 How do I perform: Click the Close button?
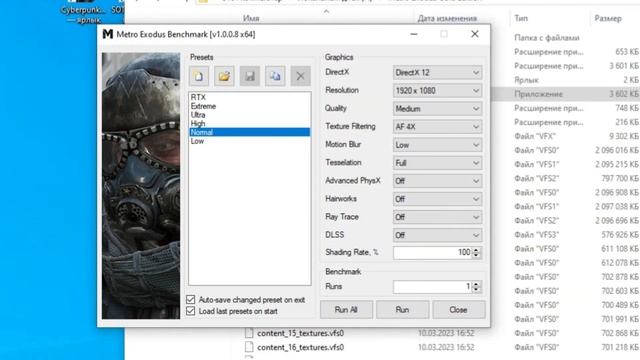pos(458,310)
